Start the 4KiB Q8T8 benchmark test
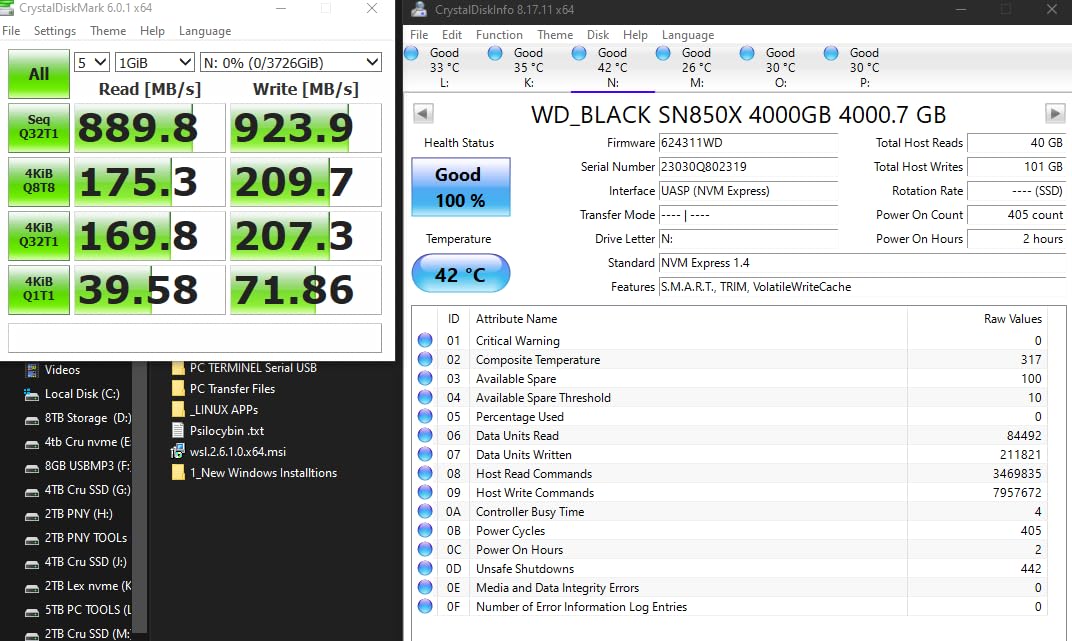1072x641 pixels. click(39, 182)
